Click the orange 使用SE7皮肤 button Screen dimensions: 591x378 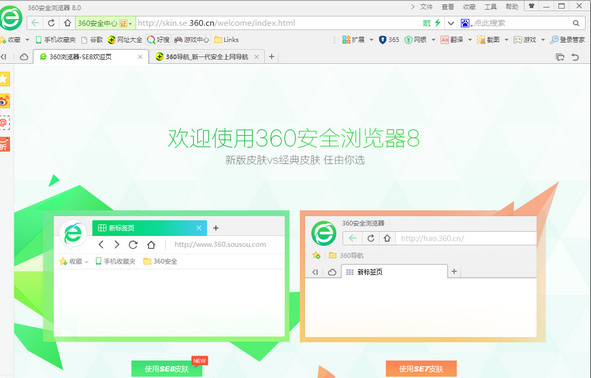(421, 369)
